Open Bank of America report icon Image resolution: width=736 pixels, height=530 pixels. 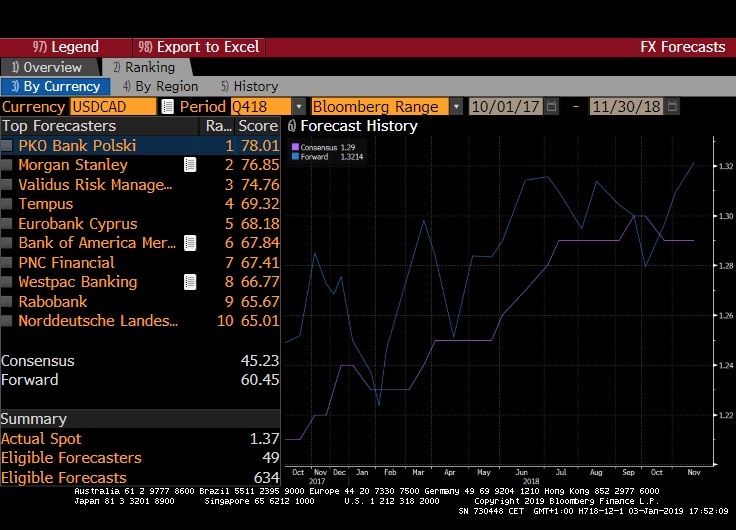[190, 243]
